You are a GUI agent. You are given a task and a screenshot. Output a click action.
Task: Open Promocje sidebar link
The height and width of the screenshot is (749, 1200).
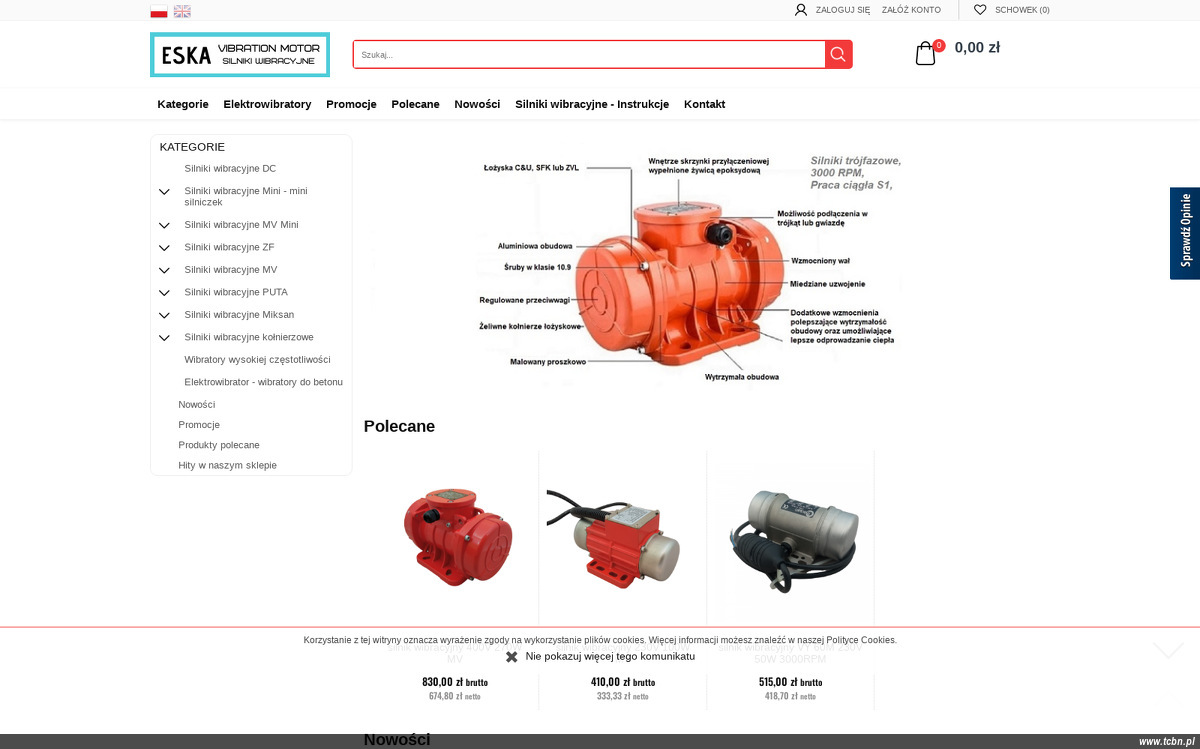199,424
